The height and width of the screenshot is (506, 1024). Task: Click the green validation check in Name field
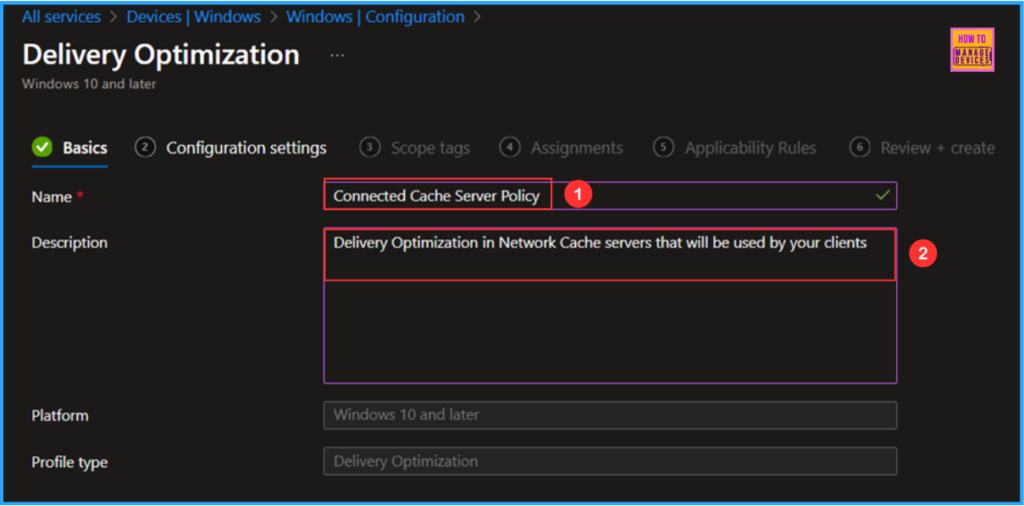(x=882, y=195)
